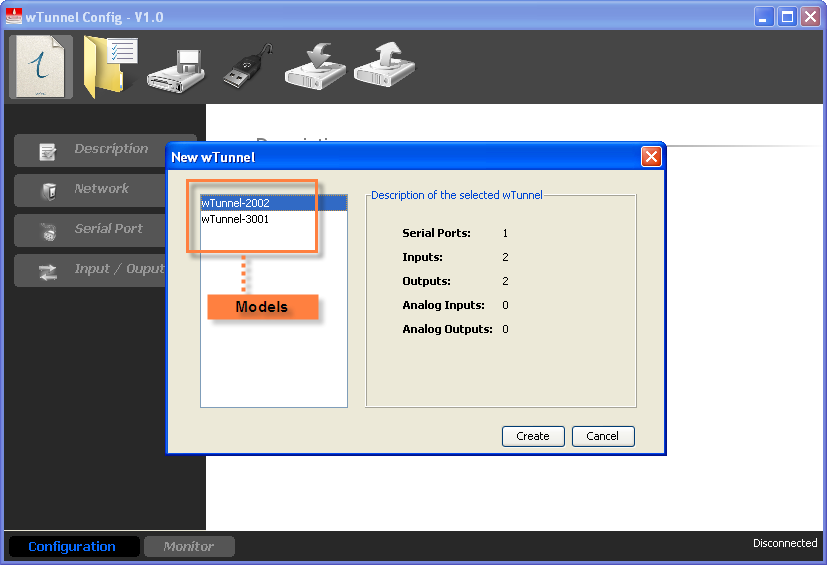Select wTunnel-2002 in the models list
Viewport: 827px width, 565px height.
(236, 203)
